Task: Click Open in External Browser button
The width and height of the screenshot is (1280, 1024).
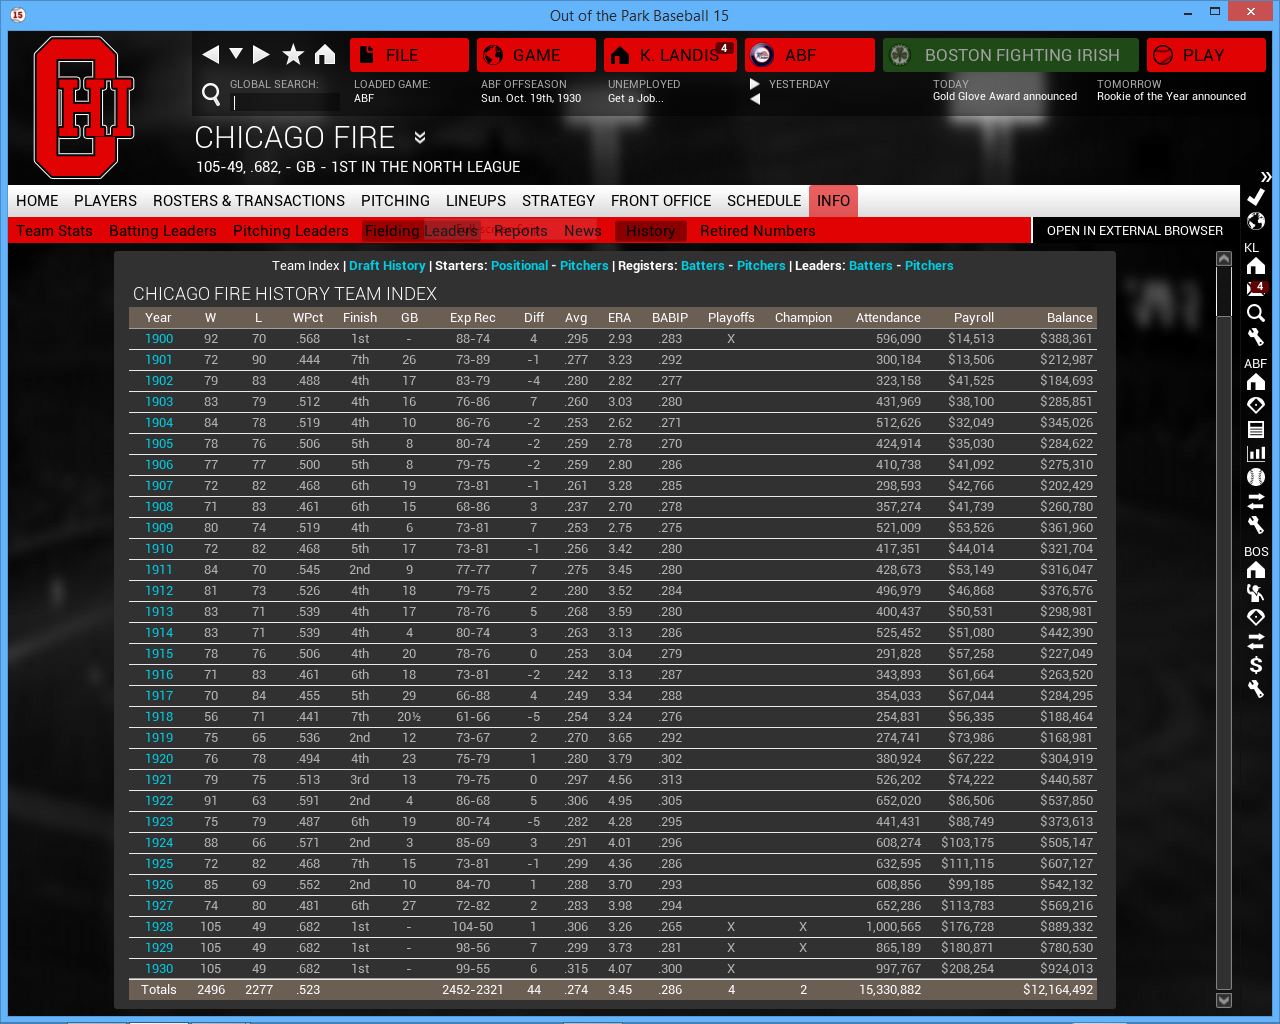Action: [1134, 231]
